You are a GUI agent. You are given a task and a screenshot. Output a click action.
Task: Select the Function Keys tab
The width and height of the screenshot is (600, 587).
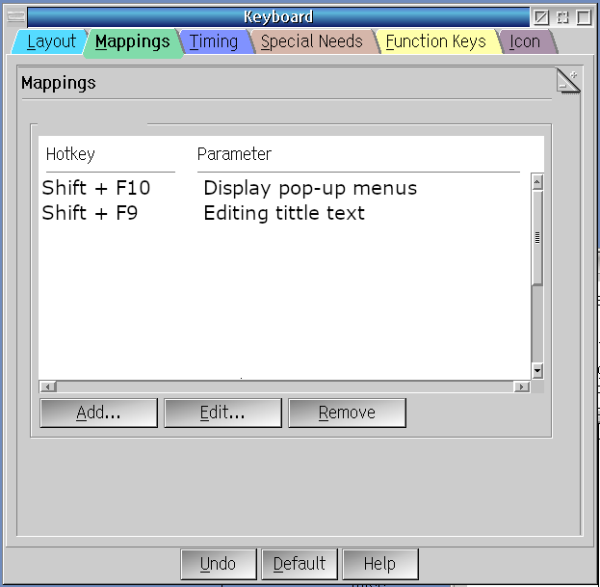coord(436,41)
